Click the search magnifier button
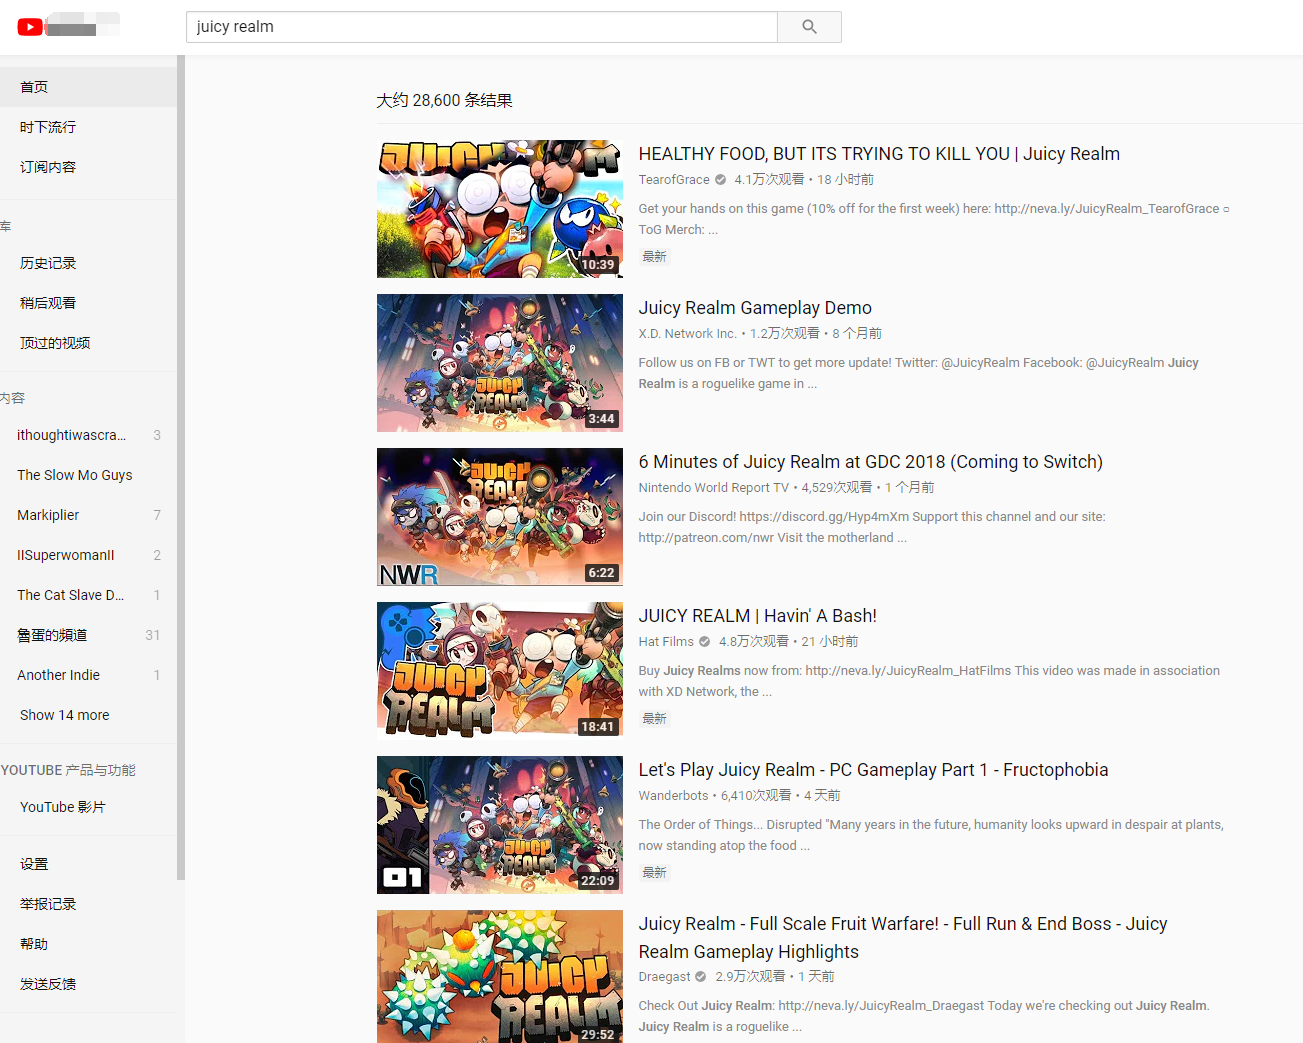This screenshot has height=1043, width=1303. tap(809, 27)
